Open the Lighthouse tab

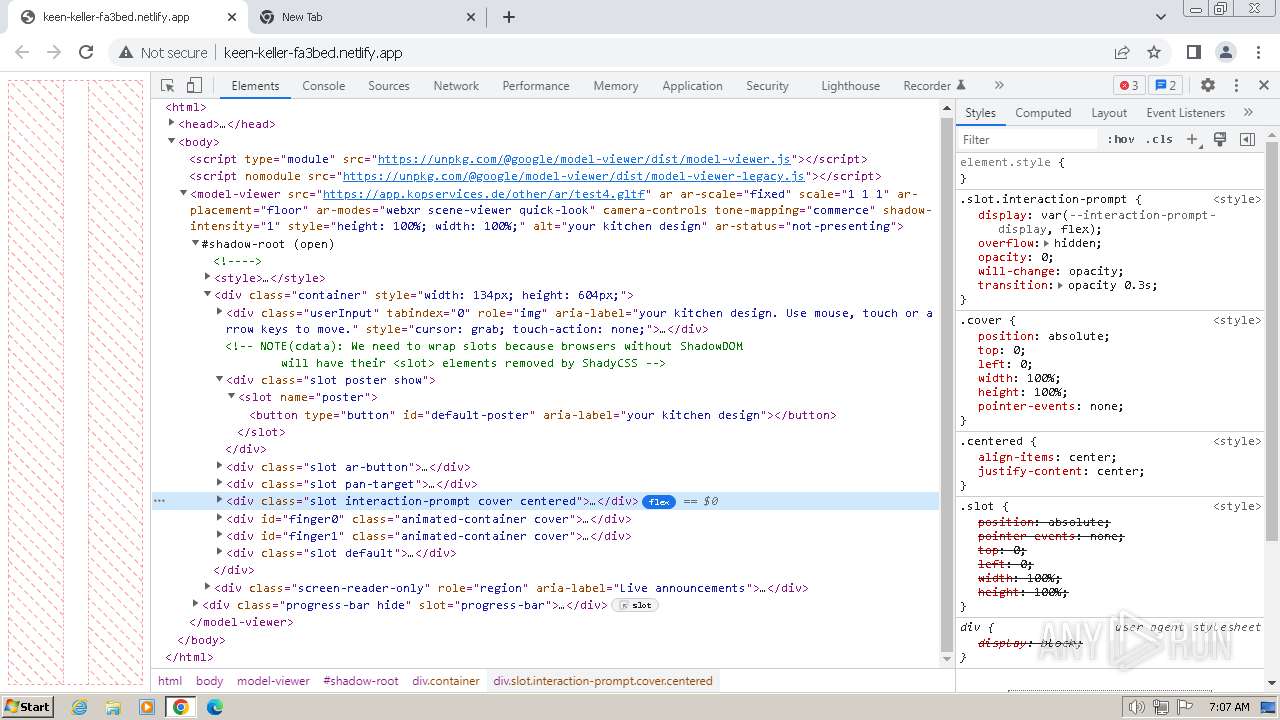[x=851, y=85]
